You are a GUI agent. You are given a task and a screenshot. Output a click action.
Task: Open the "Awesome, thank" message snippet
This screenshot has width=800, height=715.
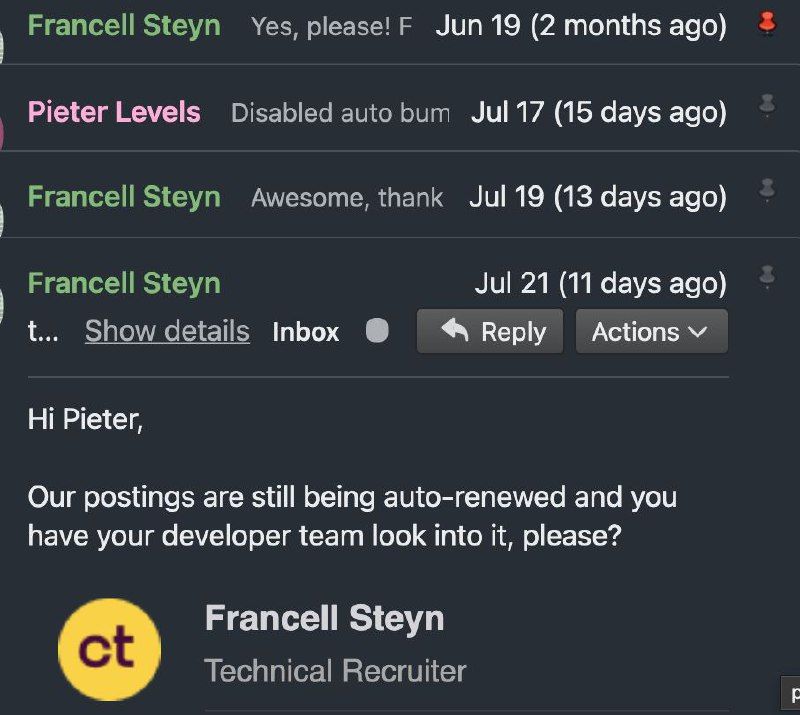tap(347, 198)
